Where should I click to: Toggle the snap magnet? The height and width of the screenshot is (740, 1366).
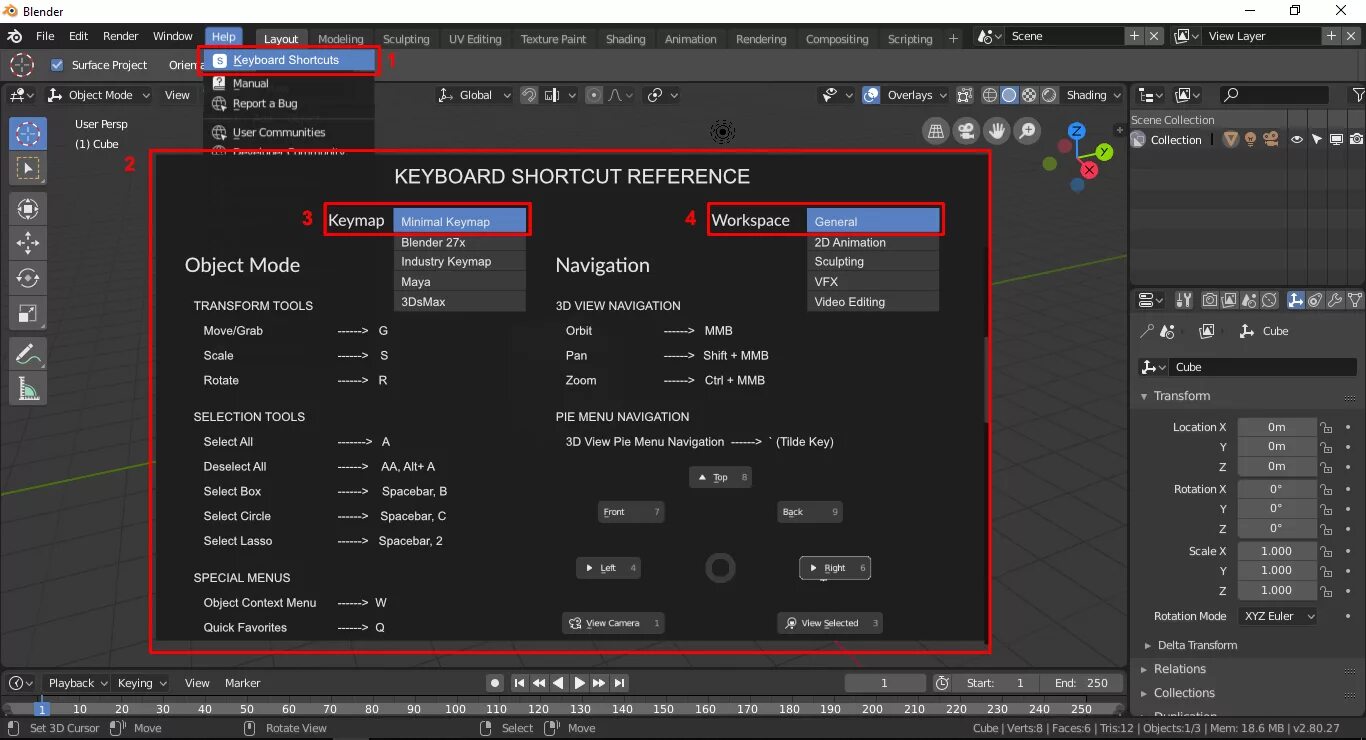point(529,95)
